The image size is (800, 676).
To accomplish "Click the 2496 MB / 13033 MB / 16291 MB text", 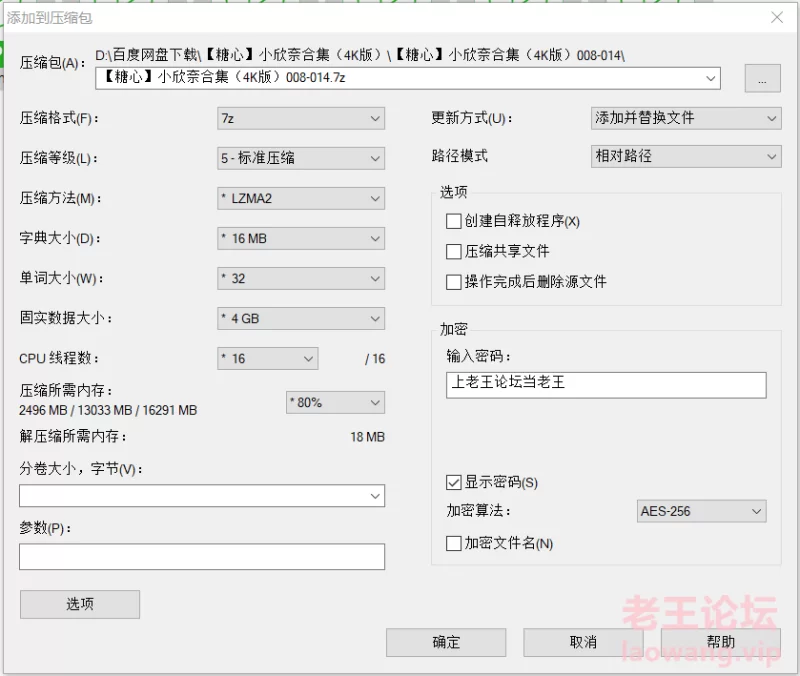I will click(108, 410).
